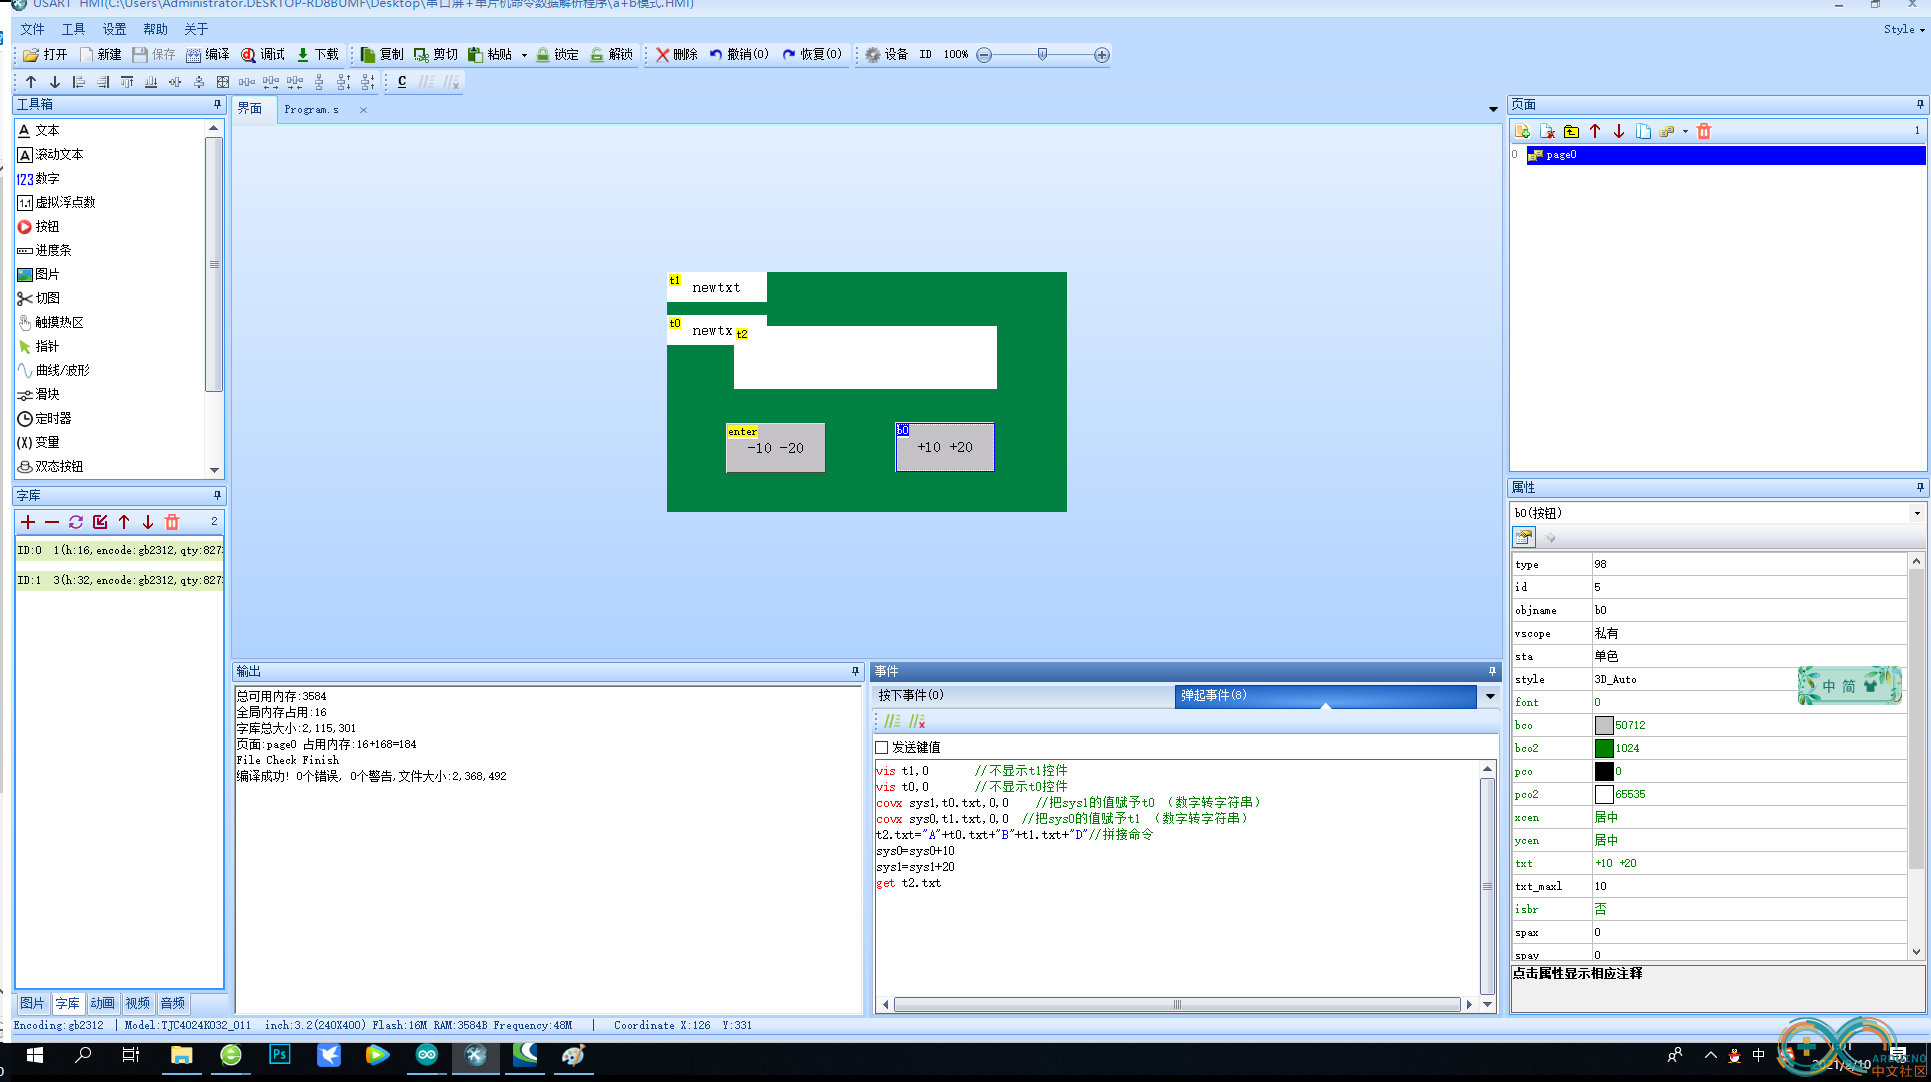Image resolution: width=1931 pixels, height=1082 pixels.
Task: Click the 复制 (Copy) toolbar button
Action: tap(382, 55)
